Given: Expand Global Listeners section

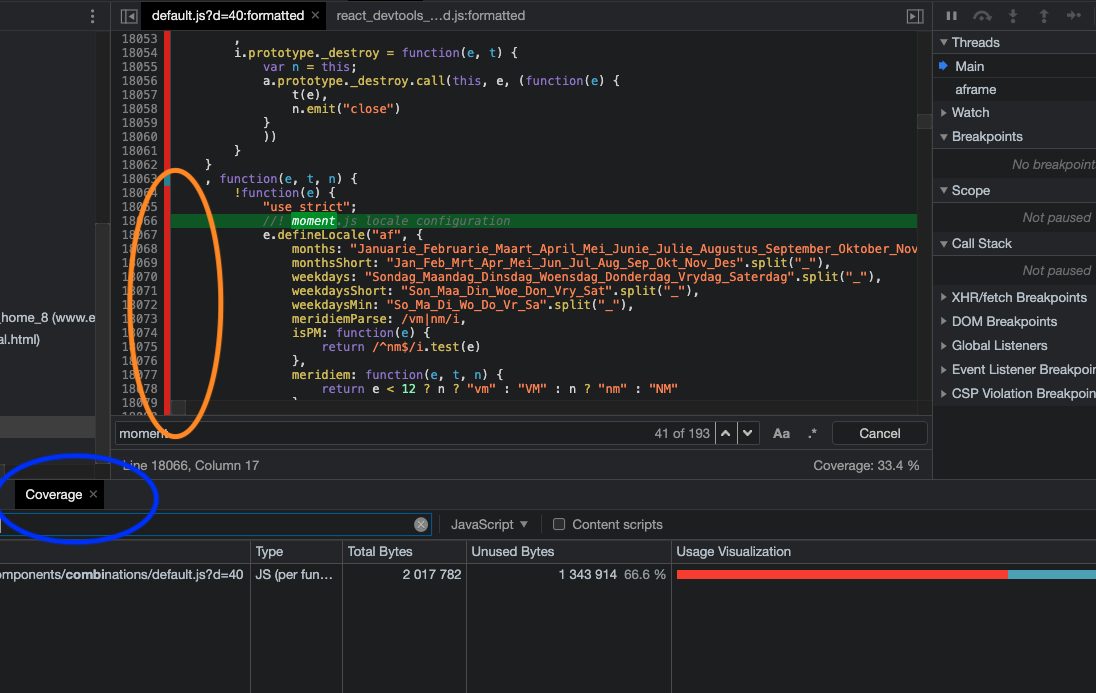Looking at the screenshot, I should 944,345.
